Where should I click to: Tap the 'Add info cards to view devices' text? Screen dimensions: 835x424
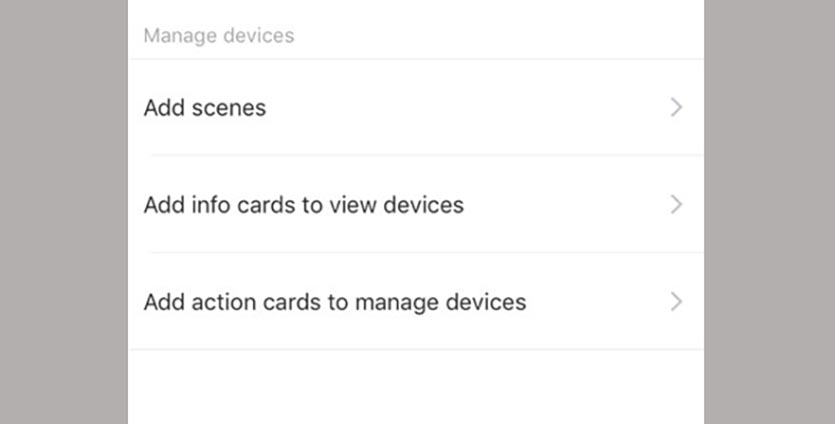click(304, 205)
